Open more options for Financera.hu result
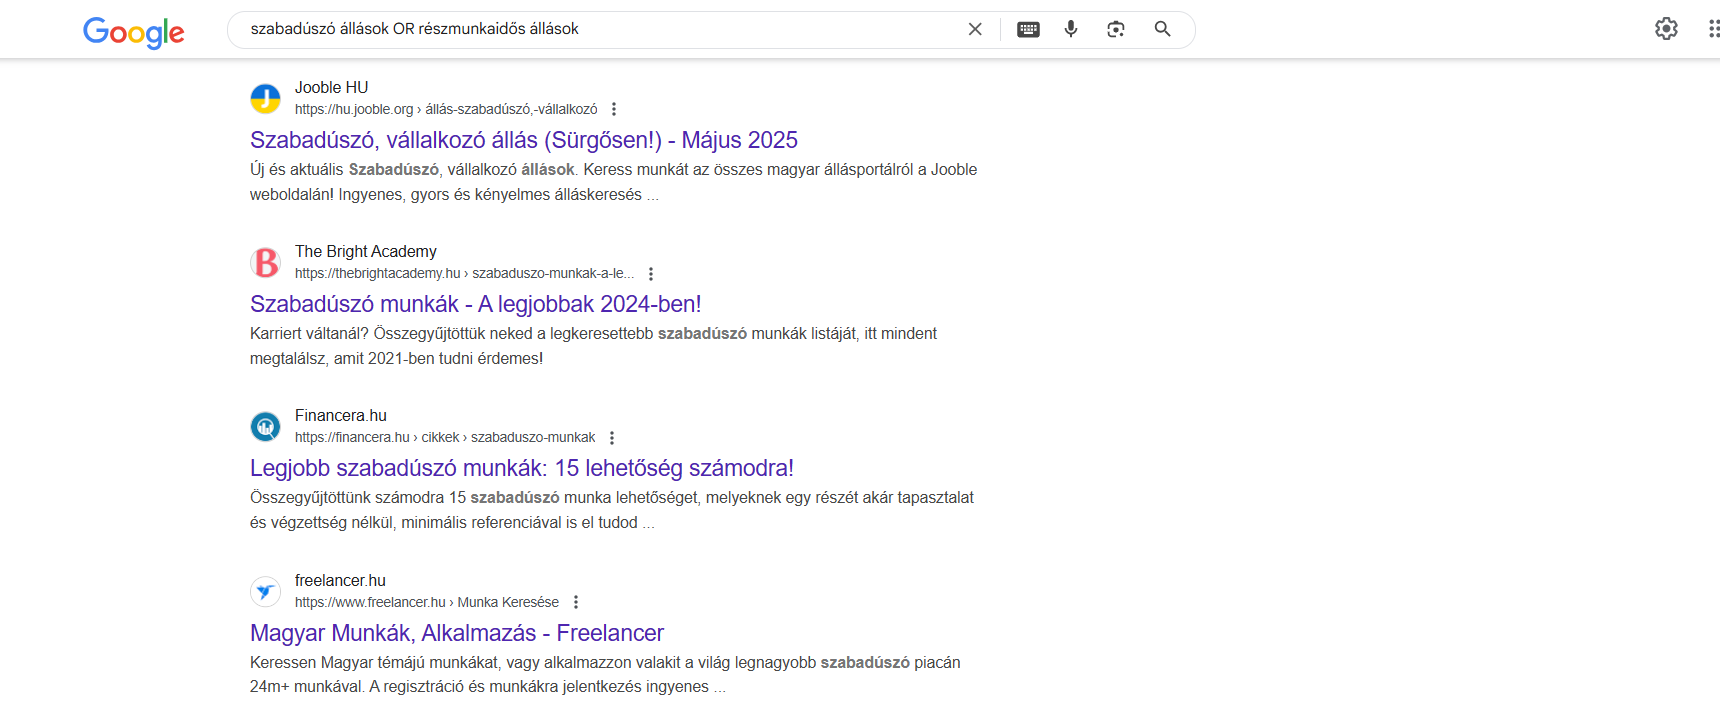This screenshot has height=728, width=1720. (612, 437)
